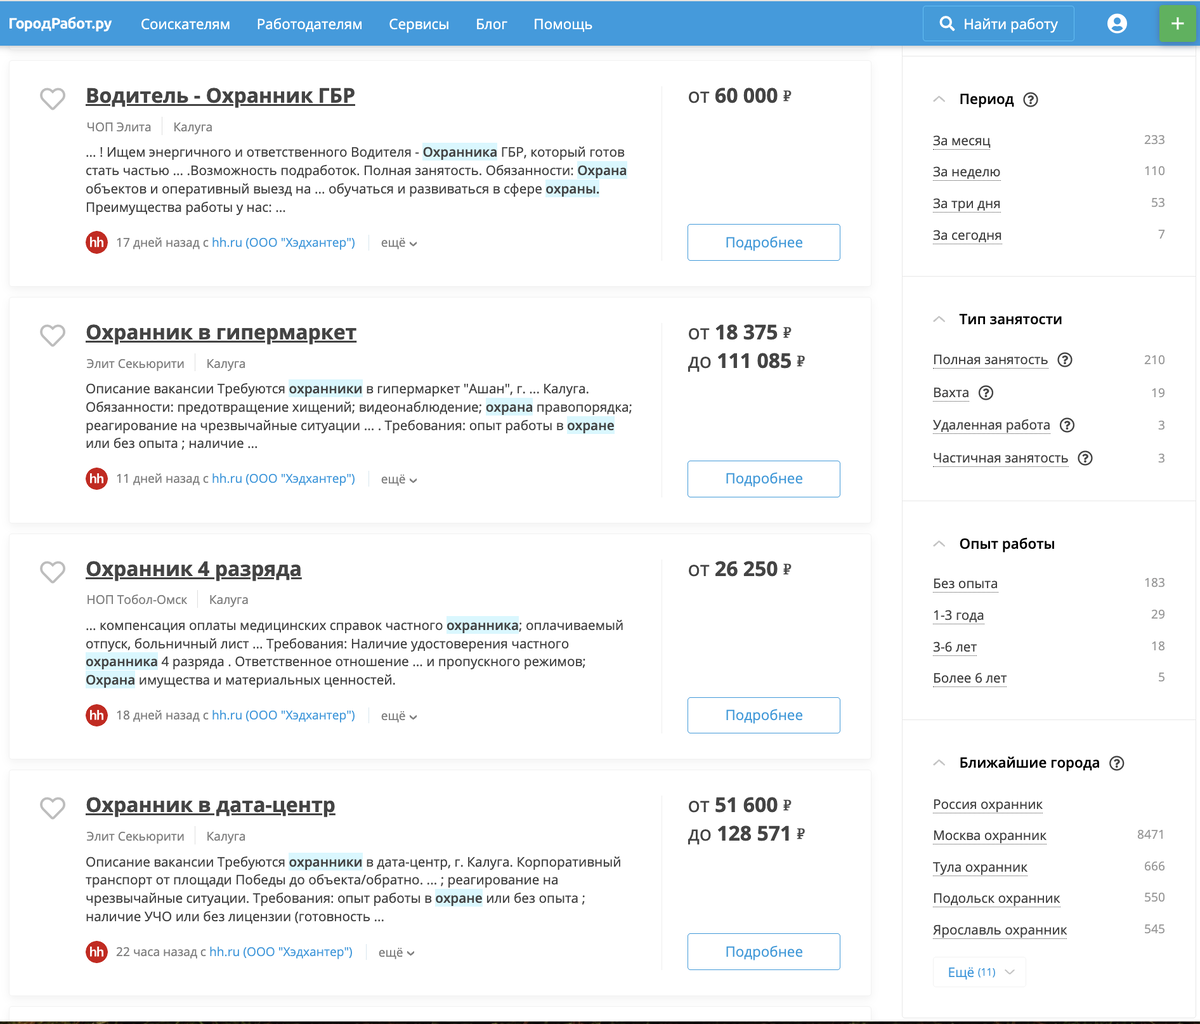
Task: Click hh logo in Водитель - Охранник ГБР card
Action: click(x=97, y=242)
